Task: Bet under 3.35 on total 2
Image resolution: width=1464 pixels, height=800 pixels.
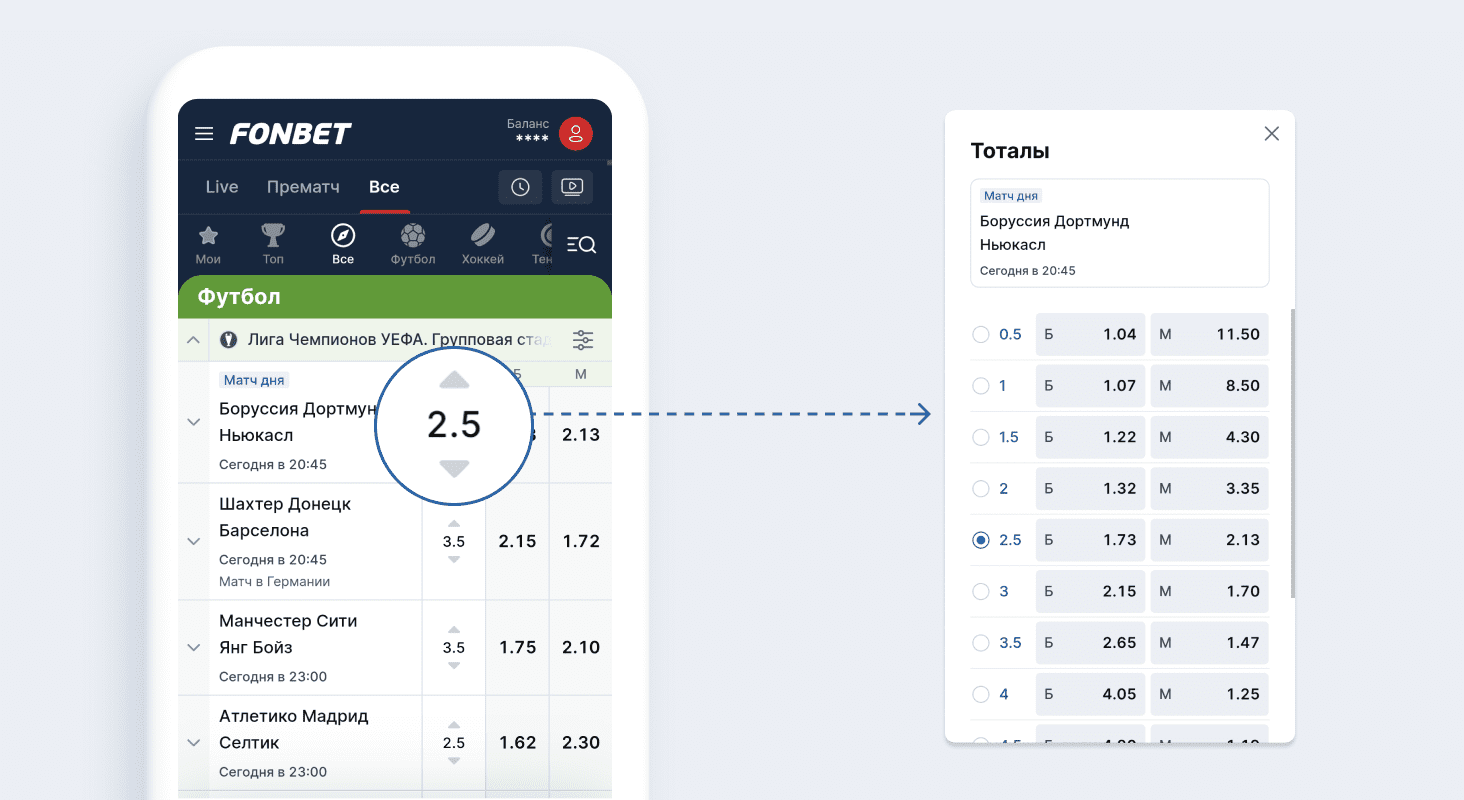Action: (x=1209, y=489)
